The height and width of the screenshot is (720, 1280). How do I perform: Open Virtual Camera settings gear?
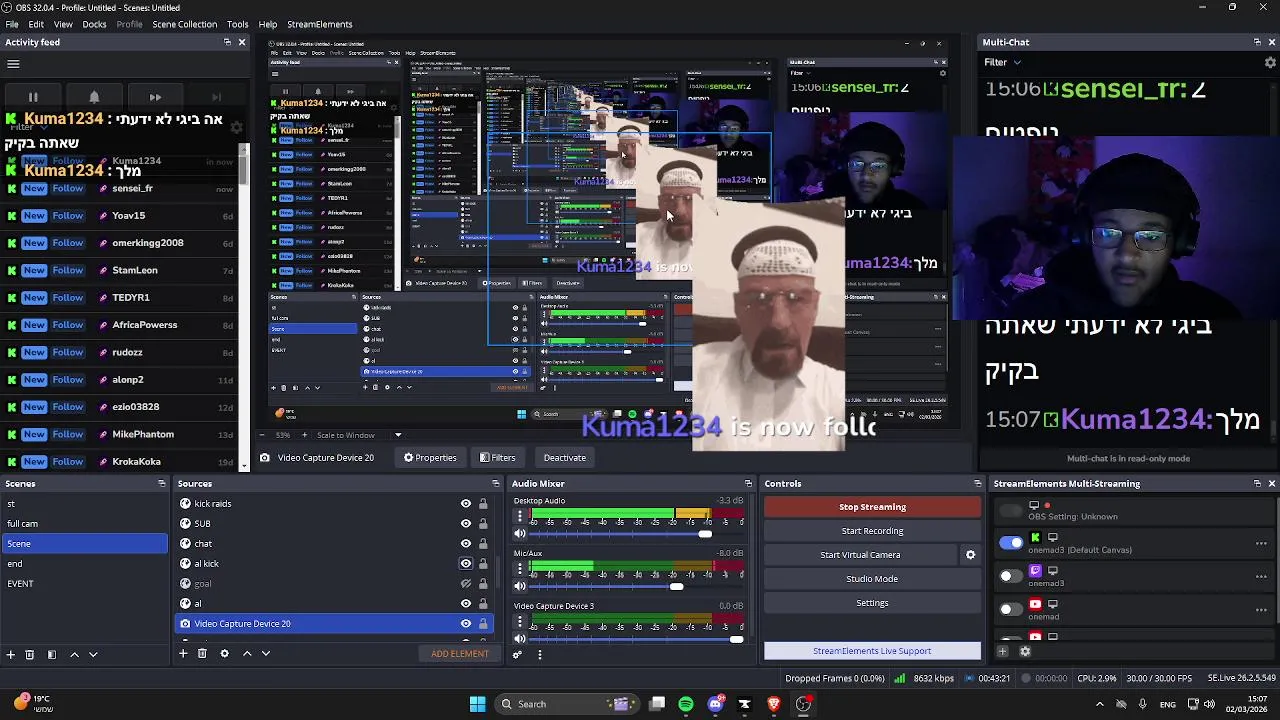click(x=970, y=555)
